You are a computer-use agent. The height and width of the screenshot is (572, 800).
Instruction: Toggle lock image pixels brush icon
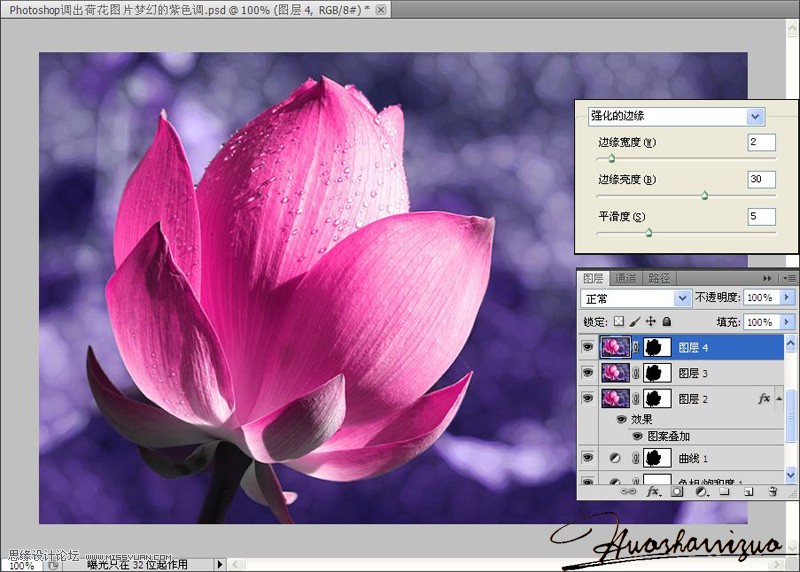[x=635, y=321]
